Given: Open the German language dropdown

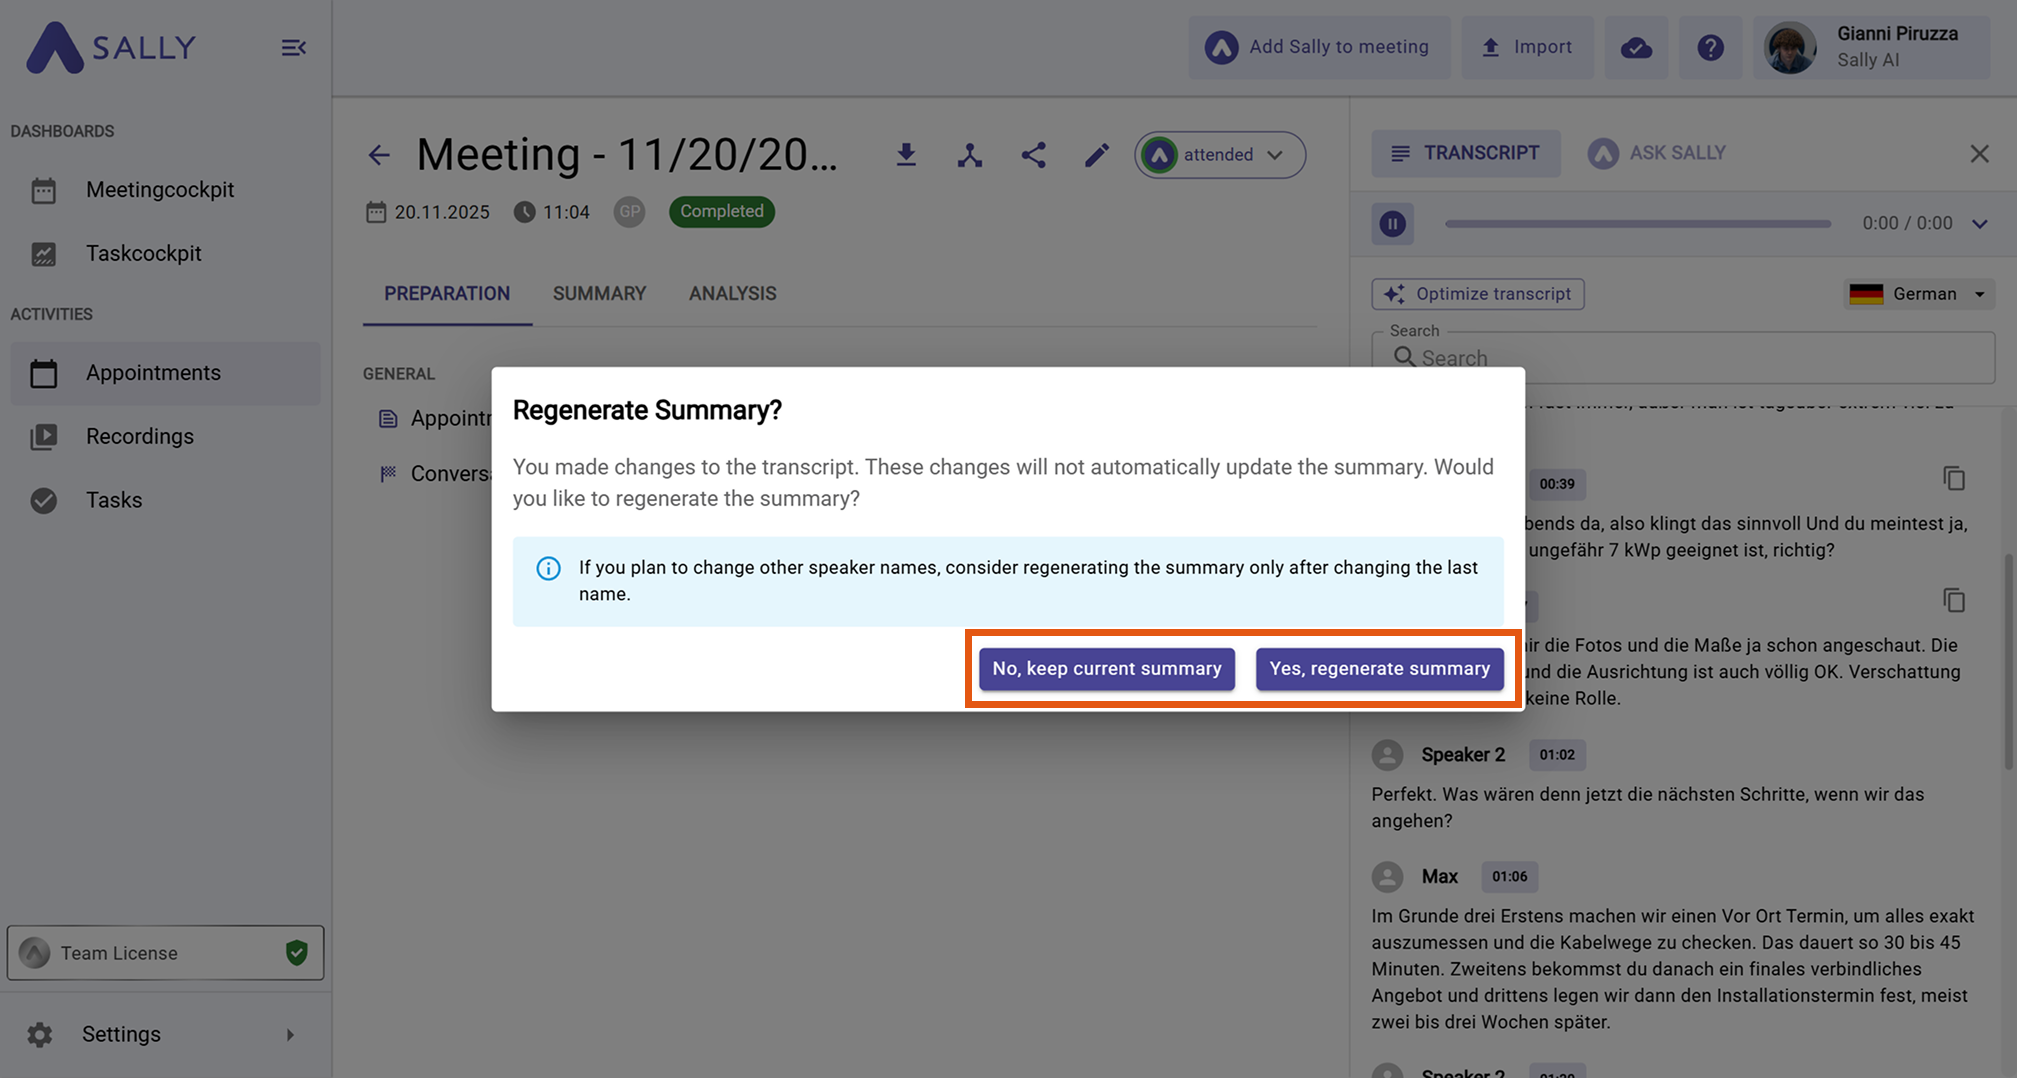Looking at the screenshot, I should click(1918, 294).
